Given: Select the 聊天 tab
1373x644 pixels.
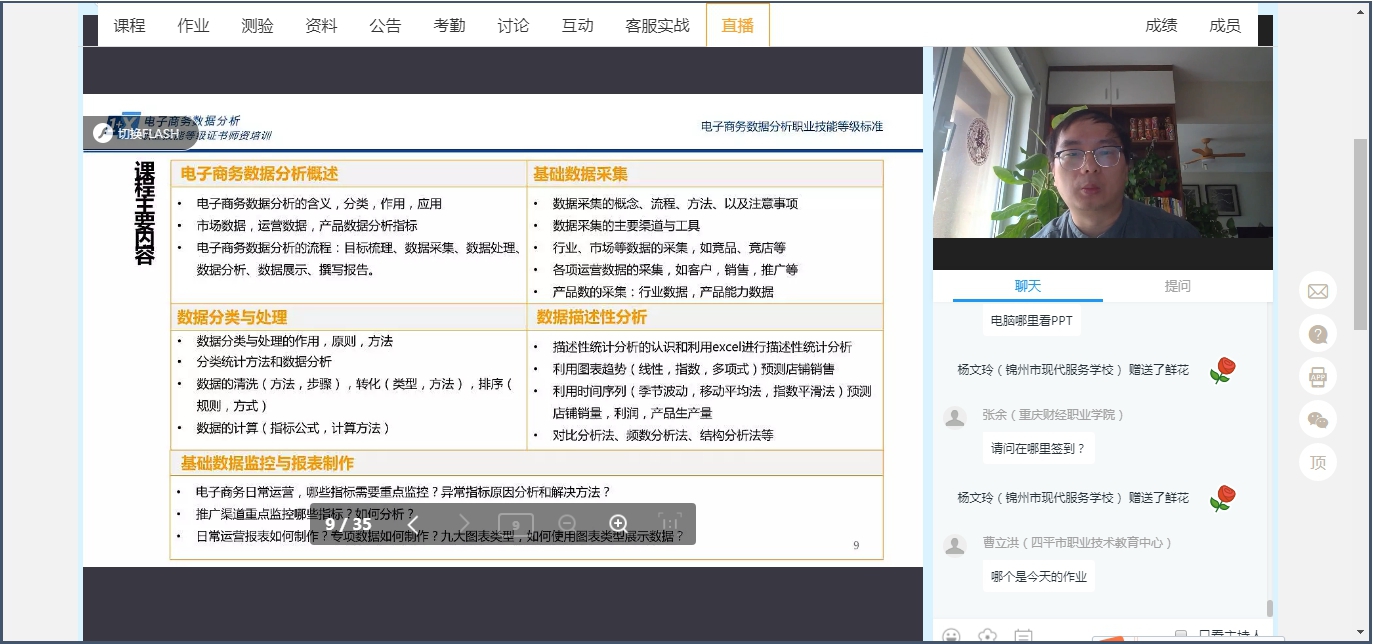Looking at the screenshot, I should [1028, 286].
